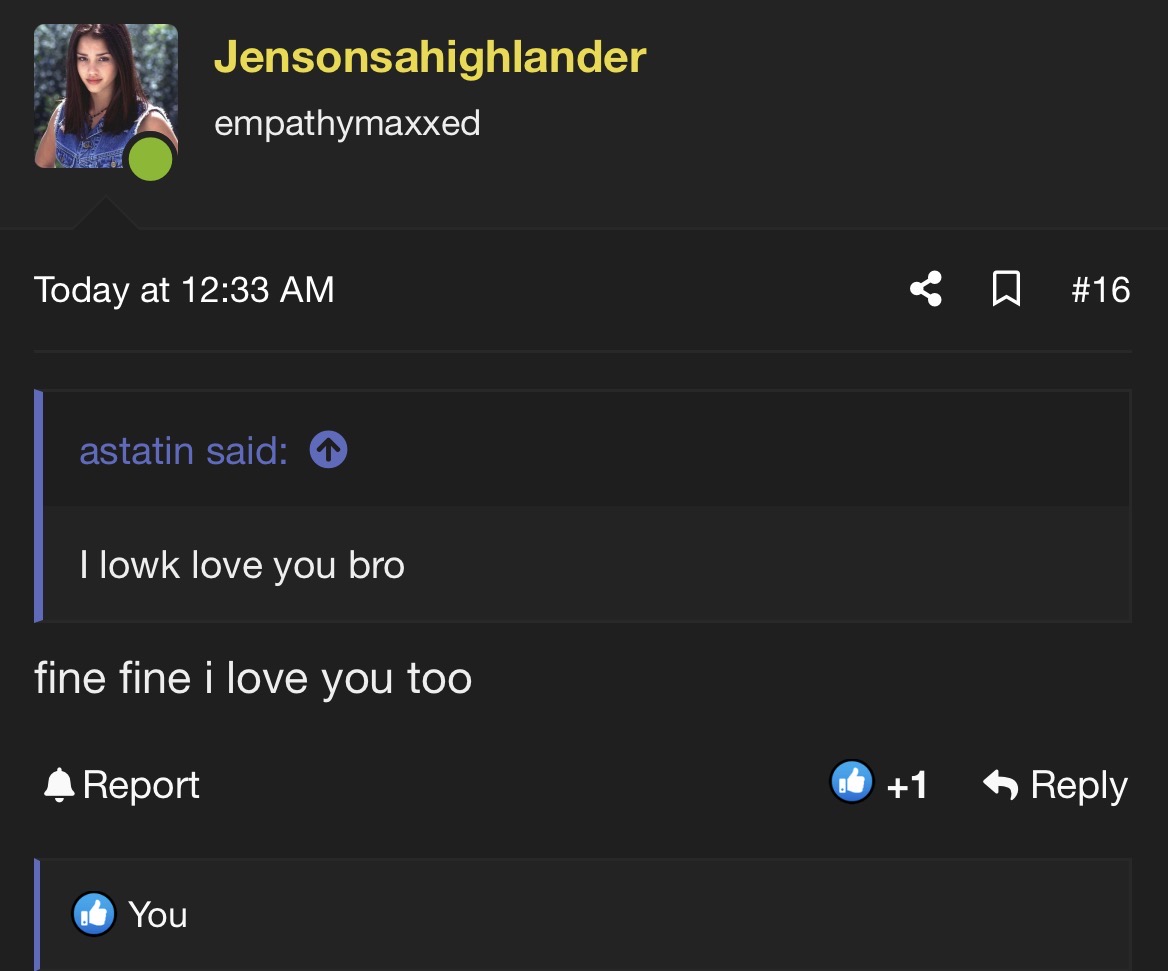Screen dimensions: 1170x971
Task: Jump to astatin's original post via up arrow
Action: point(329,450)
